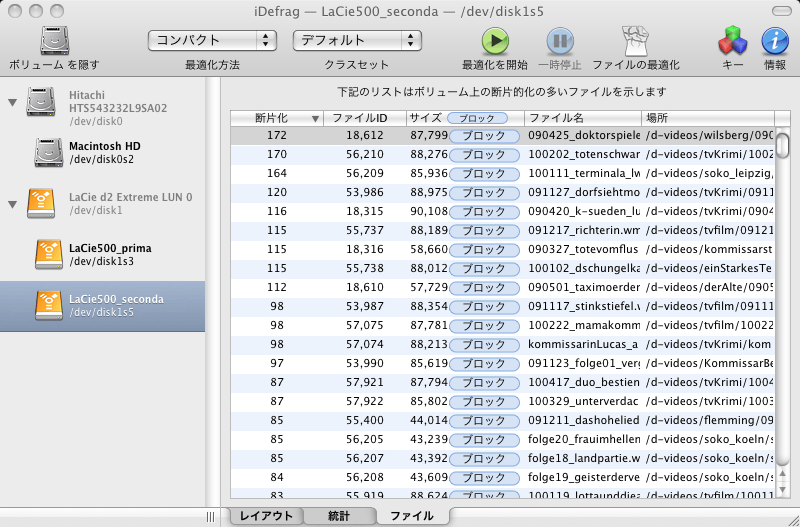Switch to the ファイル tab
This screenshot has height=527, width=800.
[x=412, y=516]
